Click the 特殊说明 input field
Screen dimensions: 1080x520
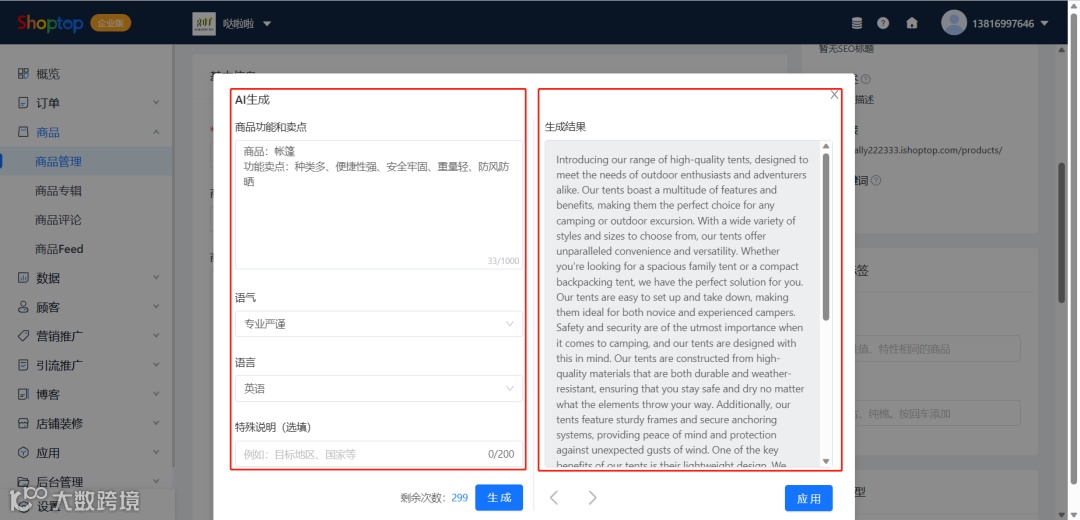[378, 454]
